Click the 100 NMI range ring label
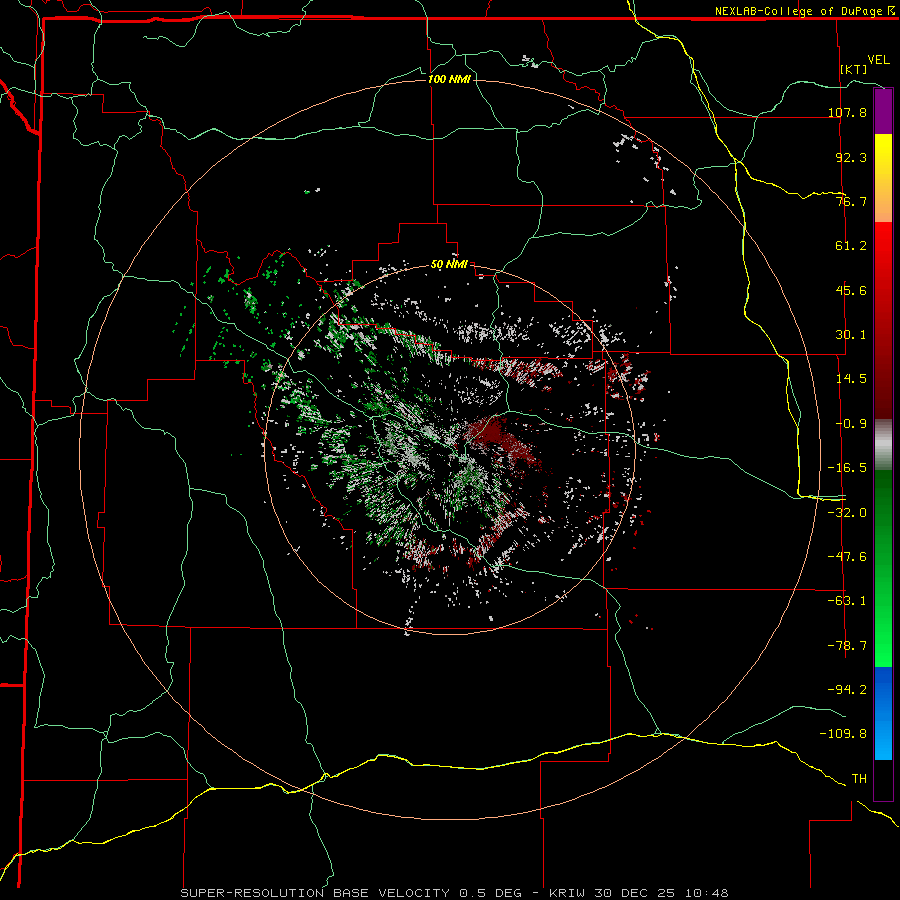Viewport: 900px width, 900px height. (449, 79)
